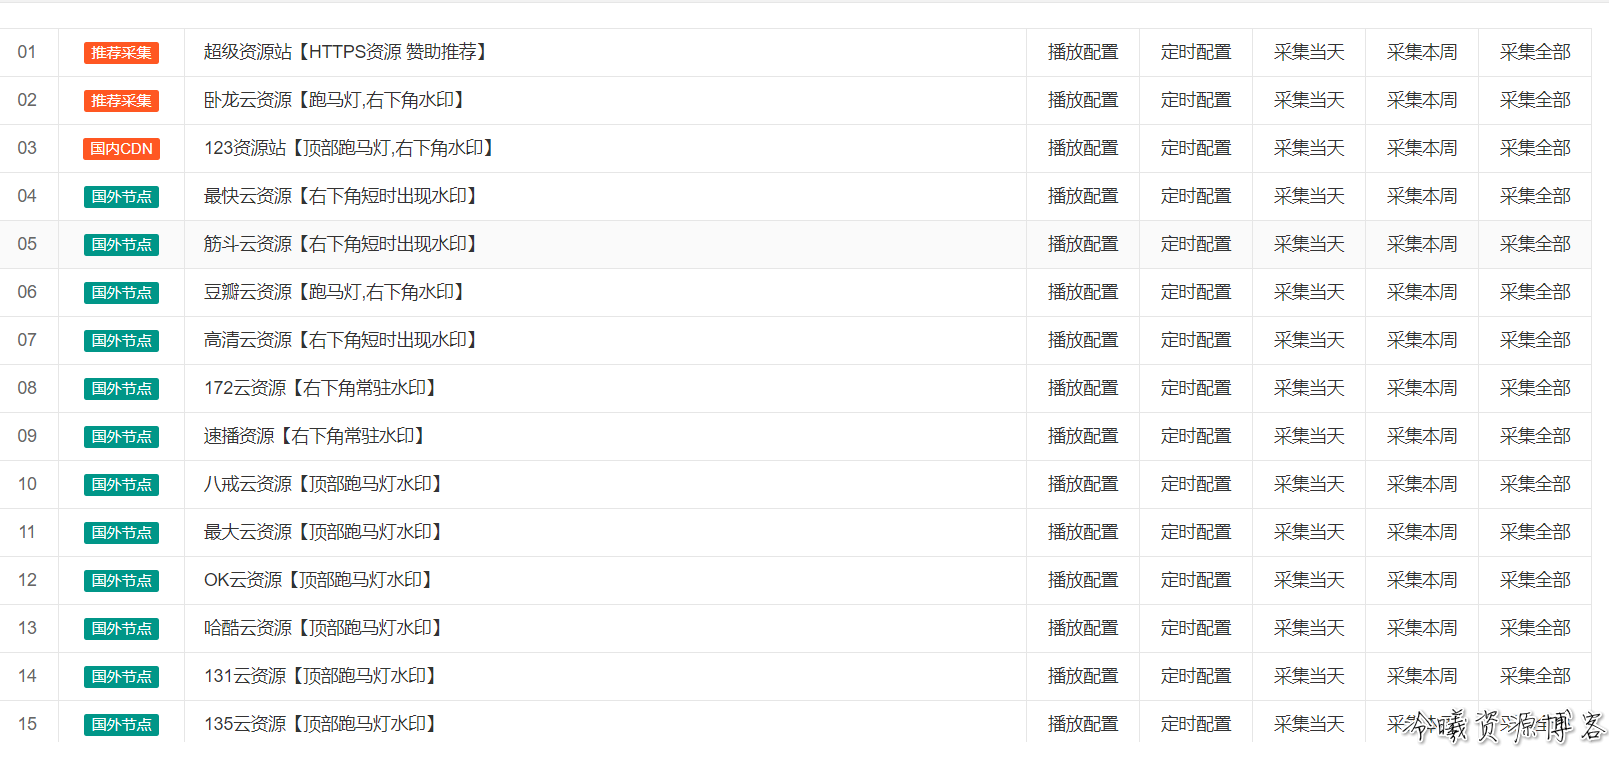Click 采集全部 for 筋斗云资源 row

coord(1535,244)
